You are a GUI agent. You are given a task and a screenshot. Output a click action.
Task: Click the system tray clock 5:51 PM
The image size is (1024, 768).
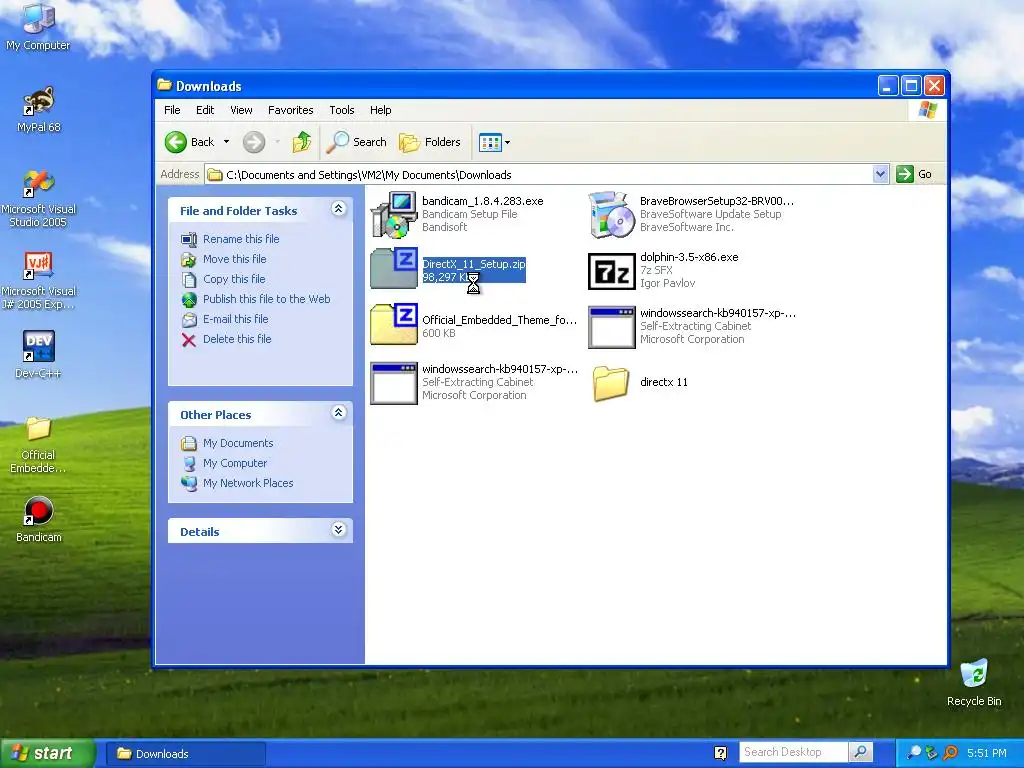coord(986,753)
